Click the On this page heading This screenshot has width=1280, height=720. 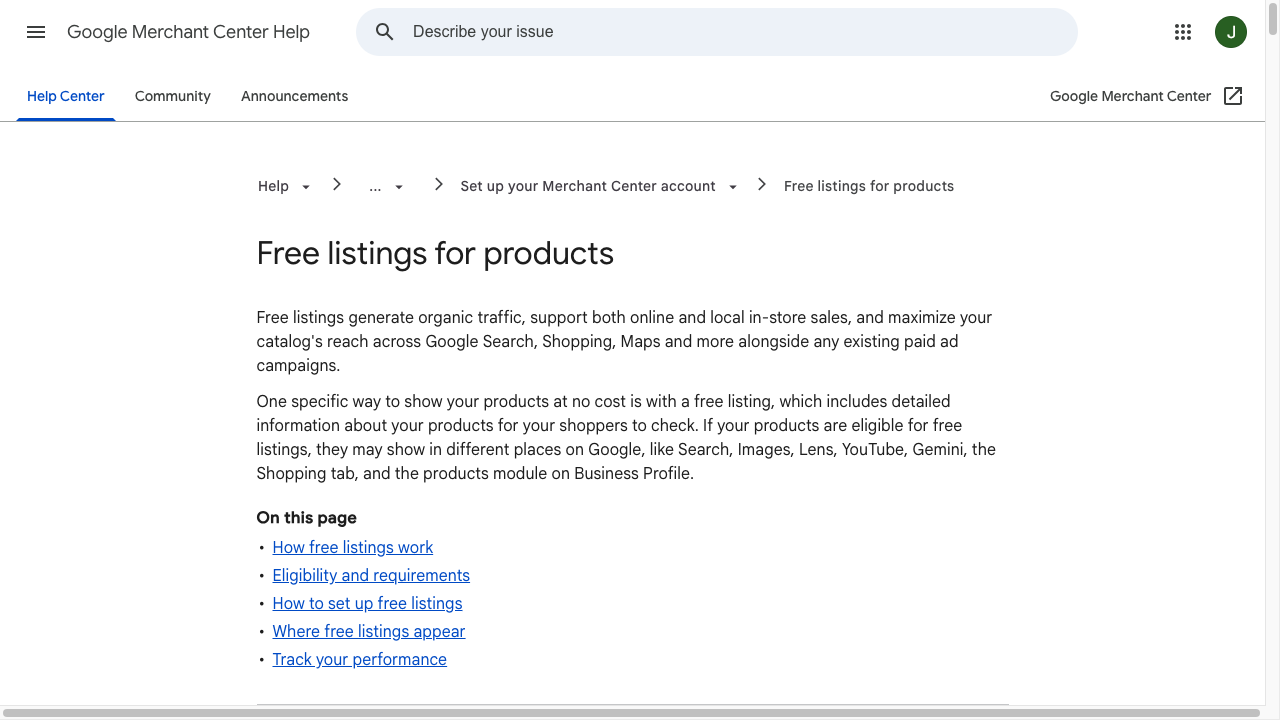click(307, 518)
